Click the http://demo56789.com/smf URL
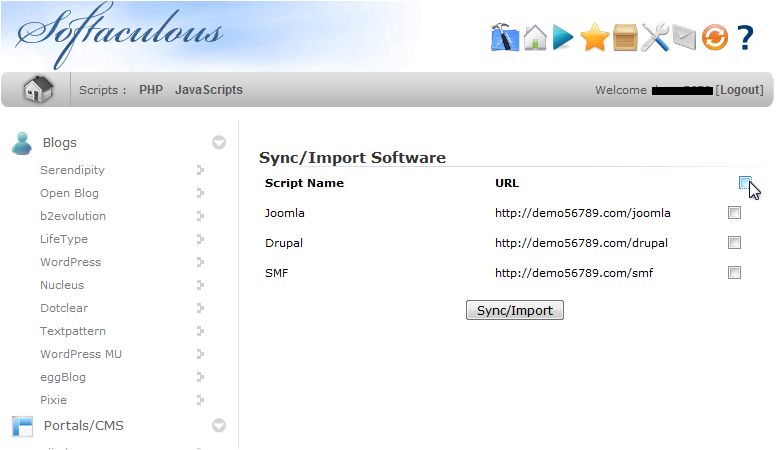 pyautogui.click(x=574, y=273)
